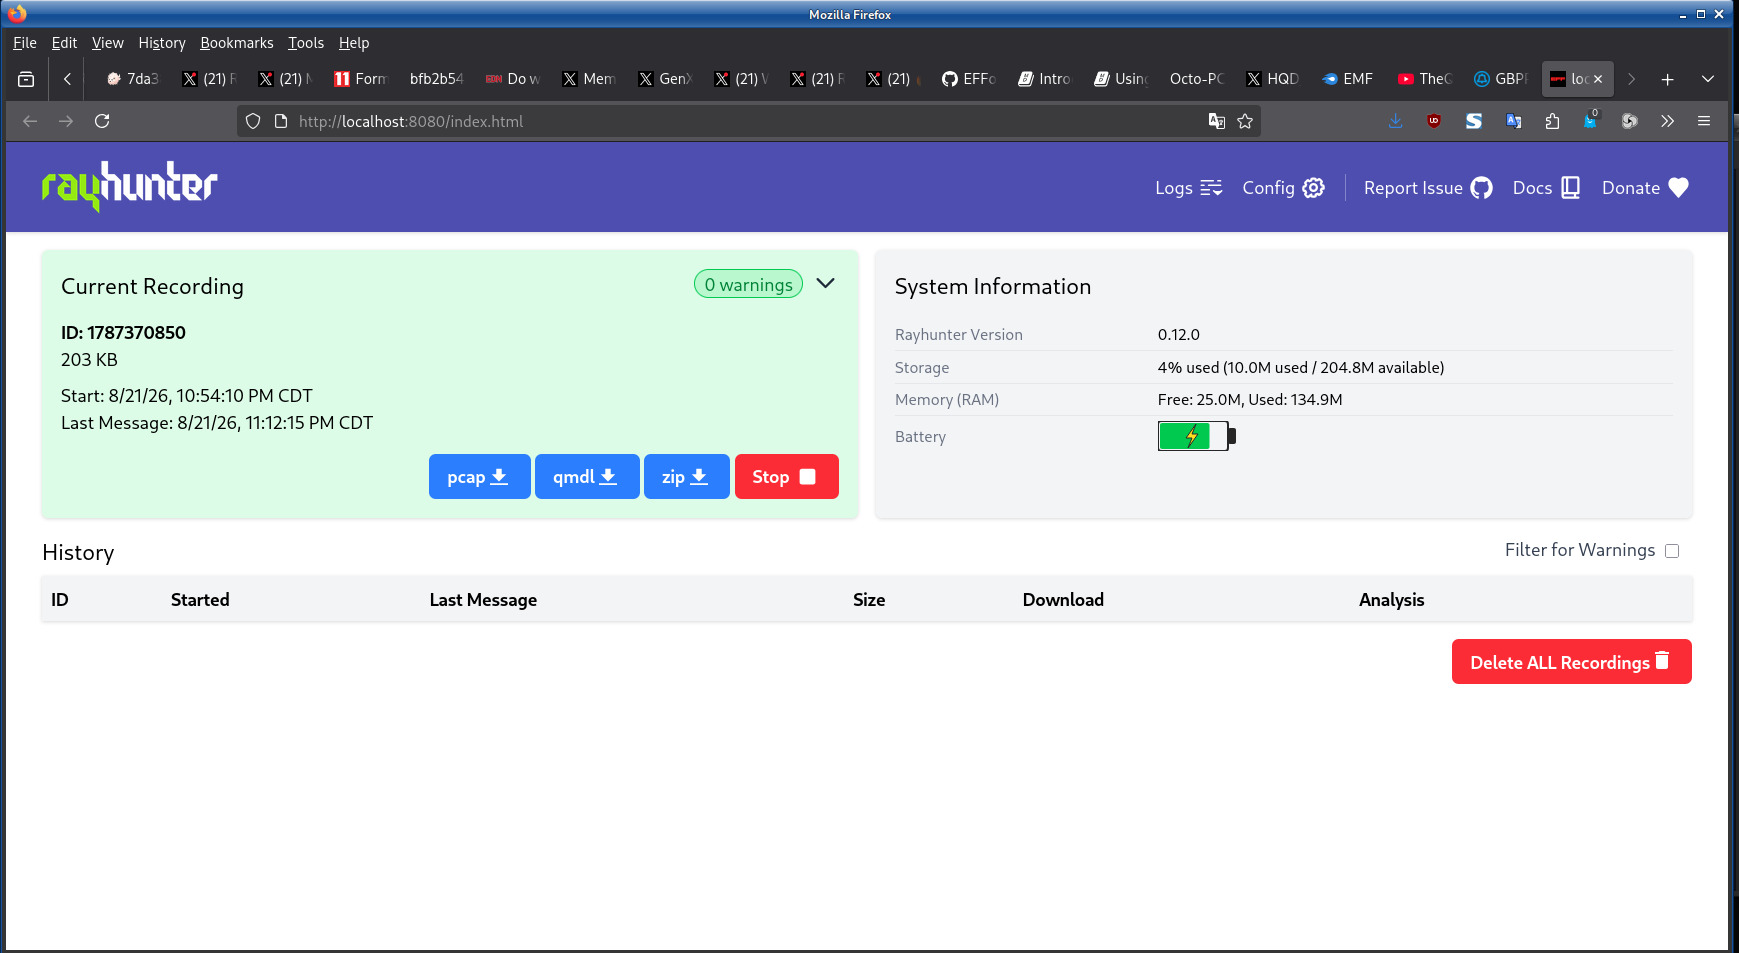Image resolution: width=1739 pixels, height=953 pixels.
Task: Switch to the bfb2b54 tab
Action: coord(437,79)
